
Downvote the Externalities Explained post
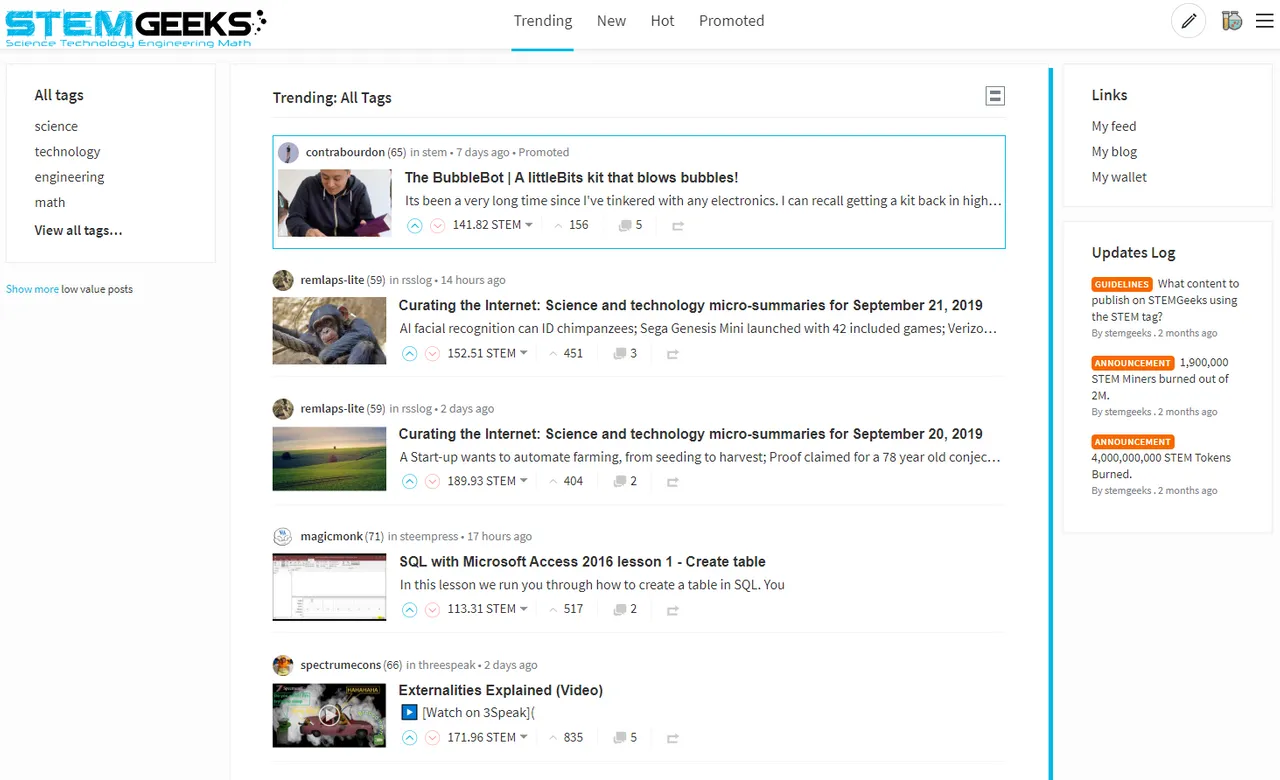click(x=432, y=738)
